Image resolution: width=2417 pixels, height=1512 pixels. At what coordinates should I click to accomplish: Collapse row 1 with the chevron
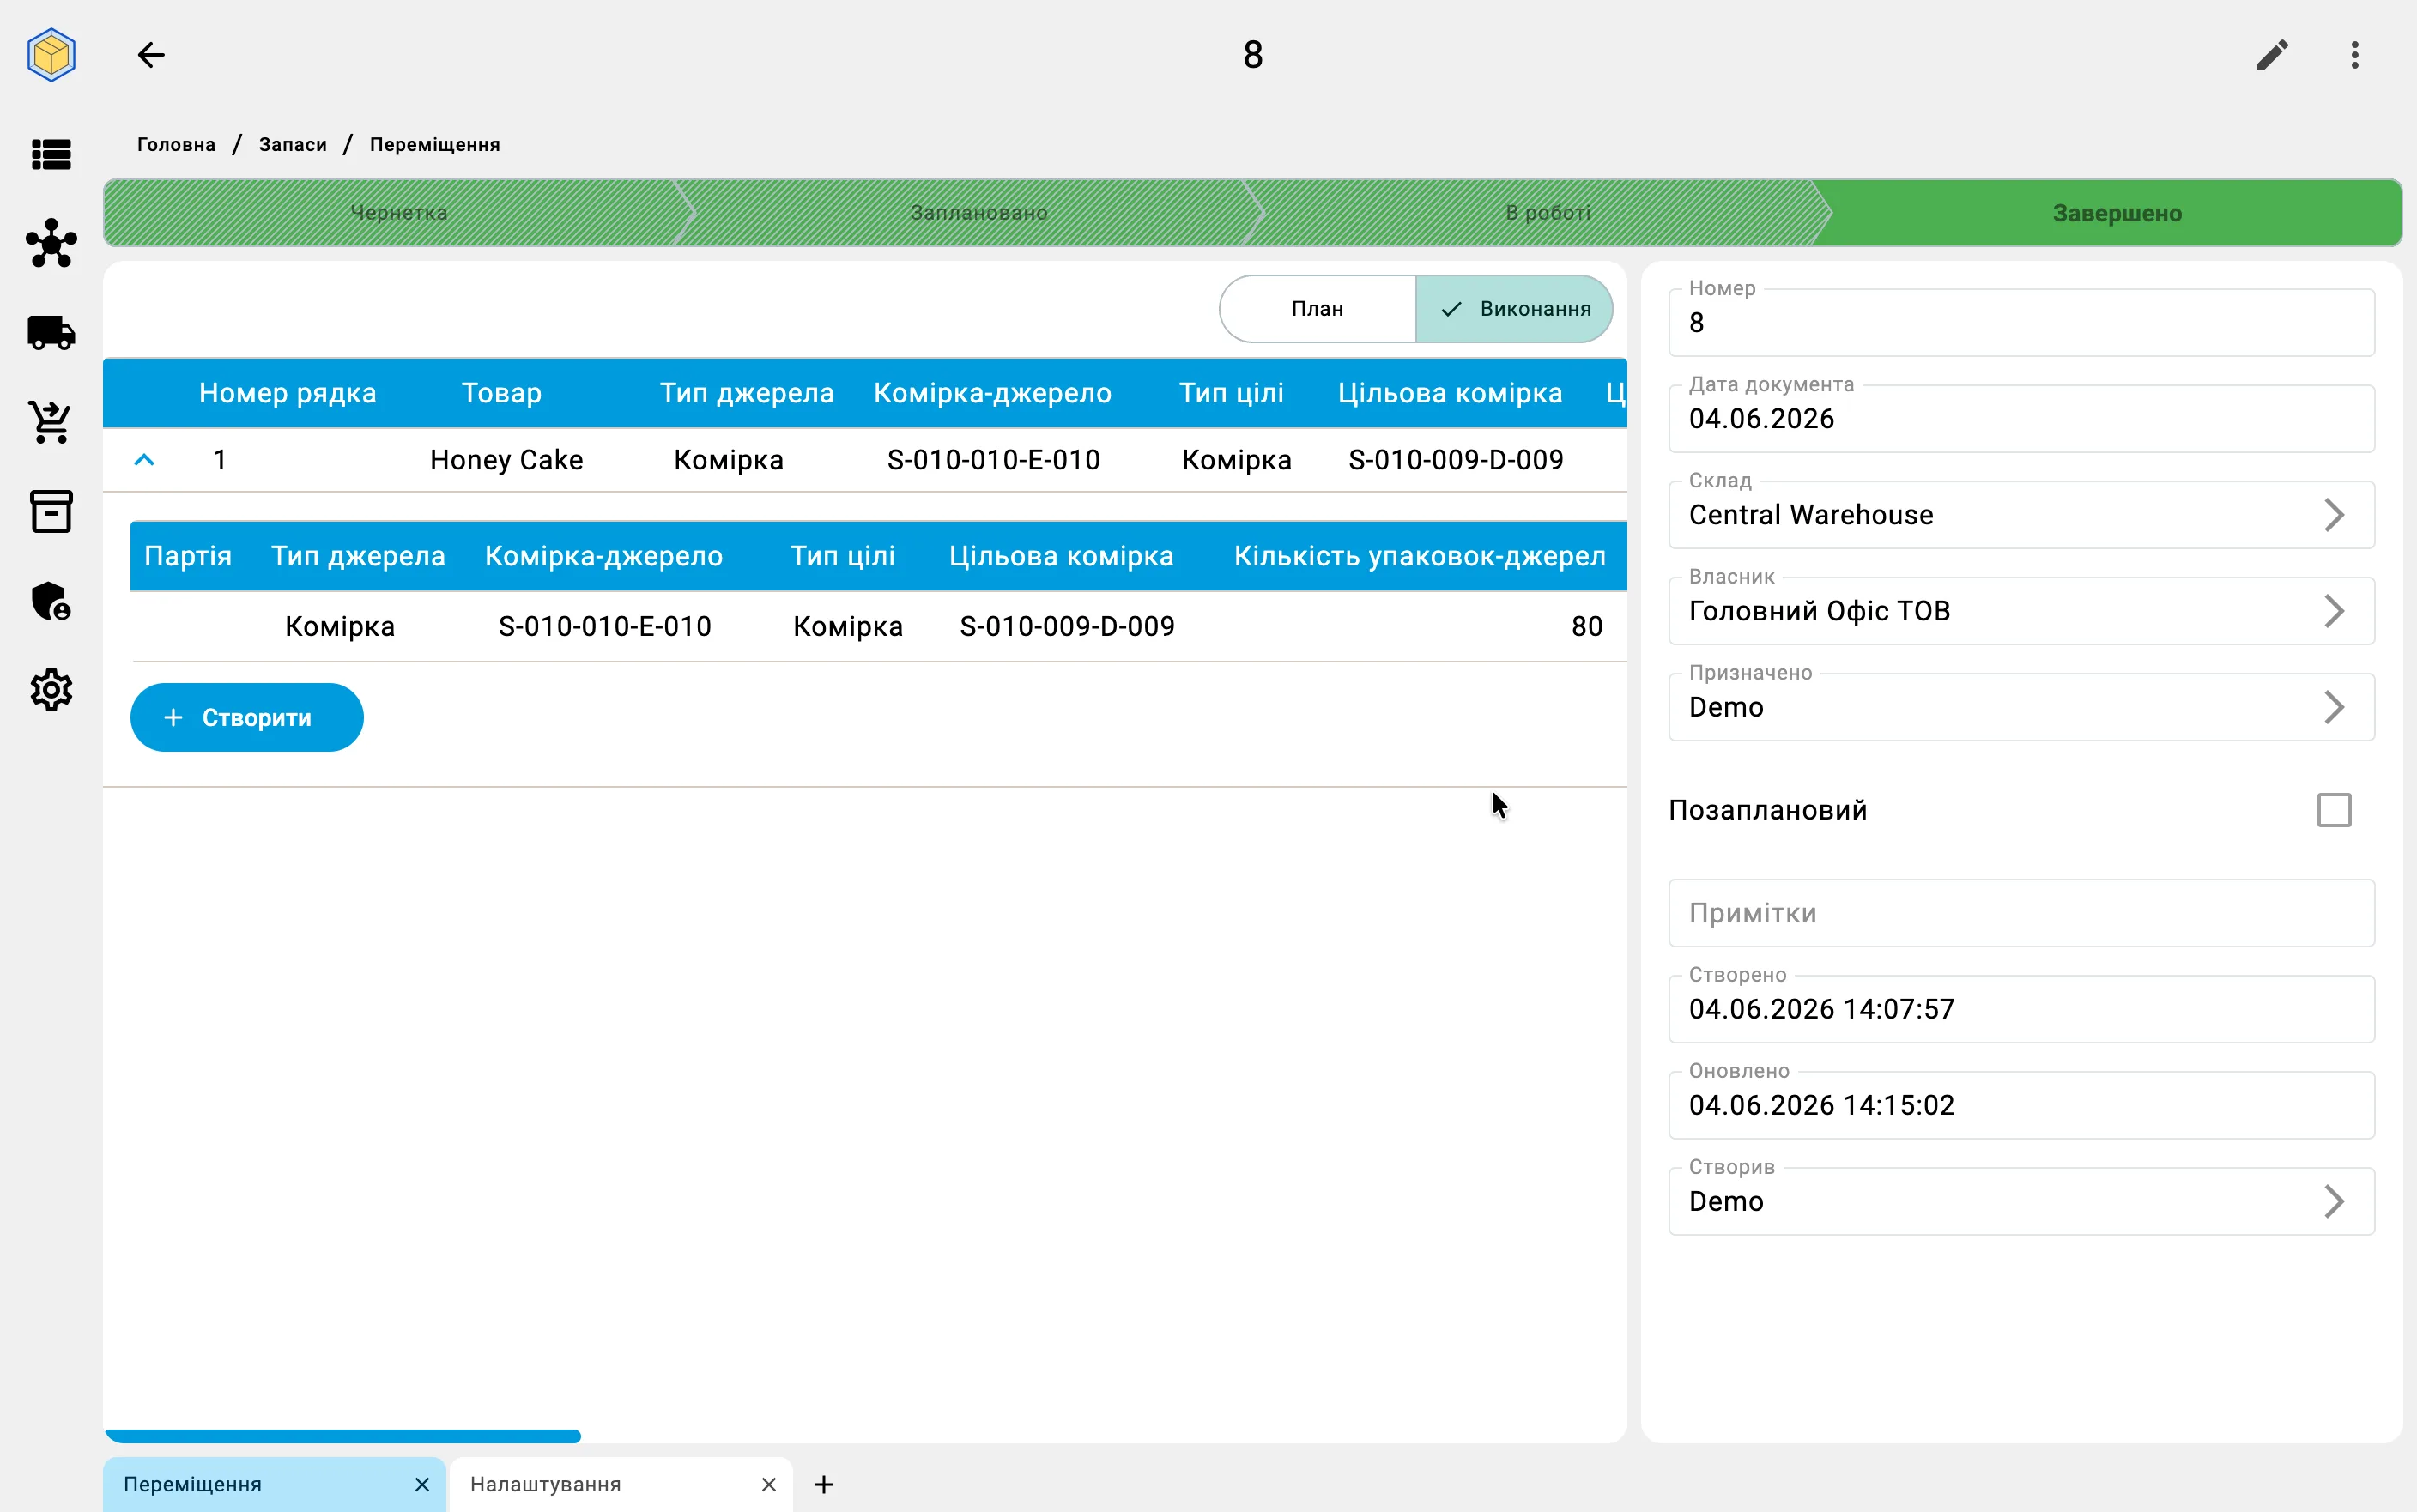[144, 460]
